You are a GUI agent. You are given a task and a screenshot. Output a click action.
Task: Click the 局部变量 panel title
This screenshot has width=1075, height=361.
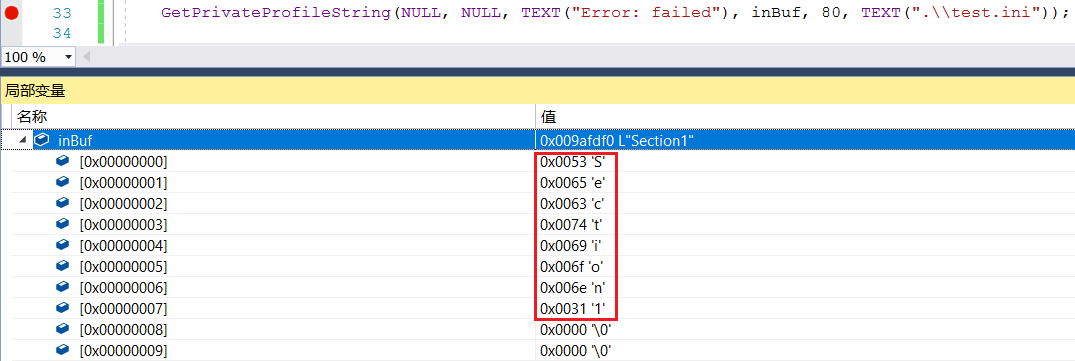tap(35, 90)
